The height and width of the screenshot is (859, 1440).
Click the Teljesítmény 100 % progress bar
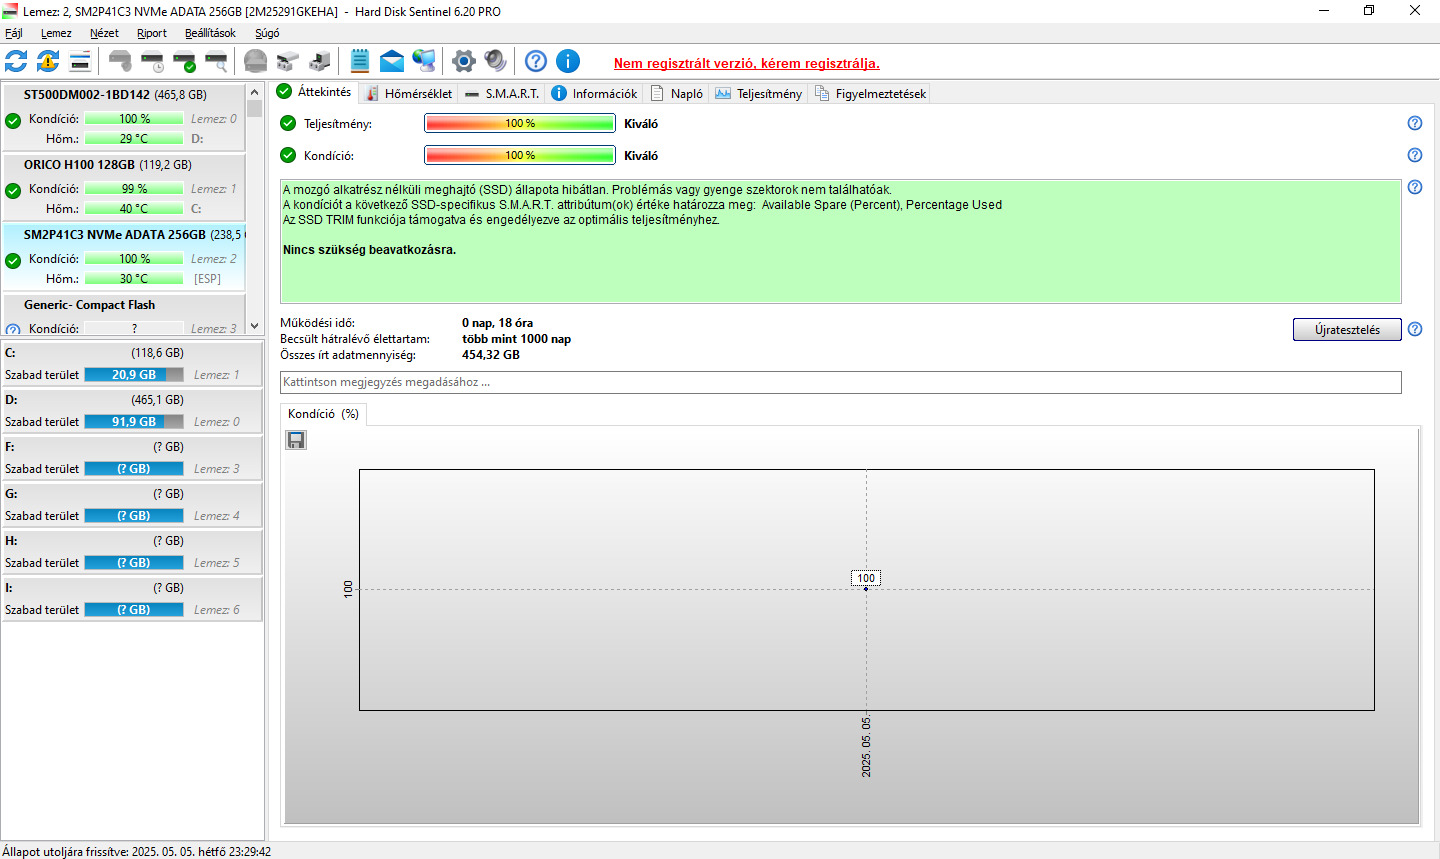520,123
